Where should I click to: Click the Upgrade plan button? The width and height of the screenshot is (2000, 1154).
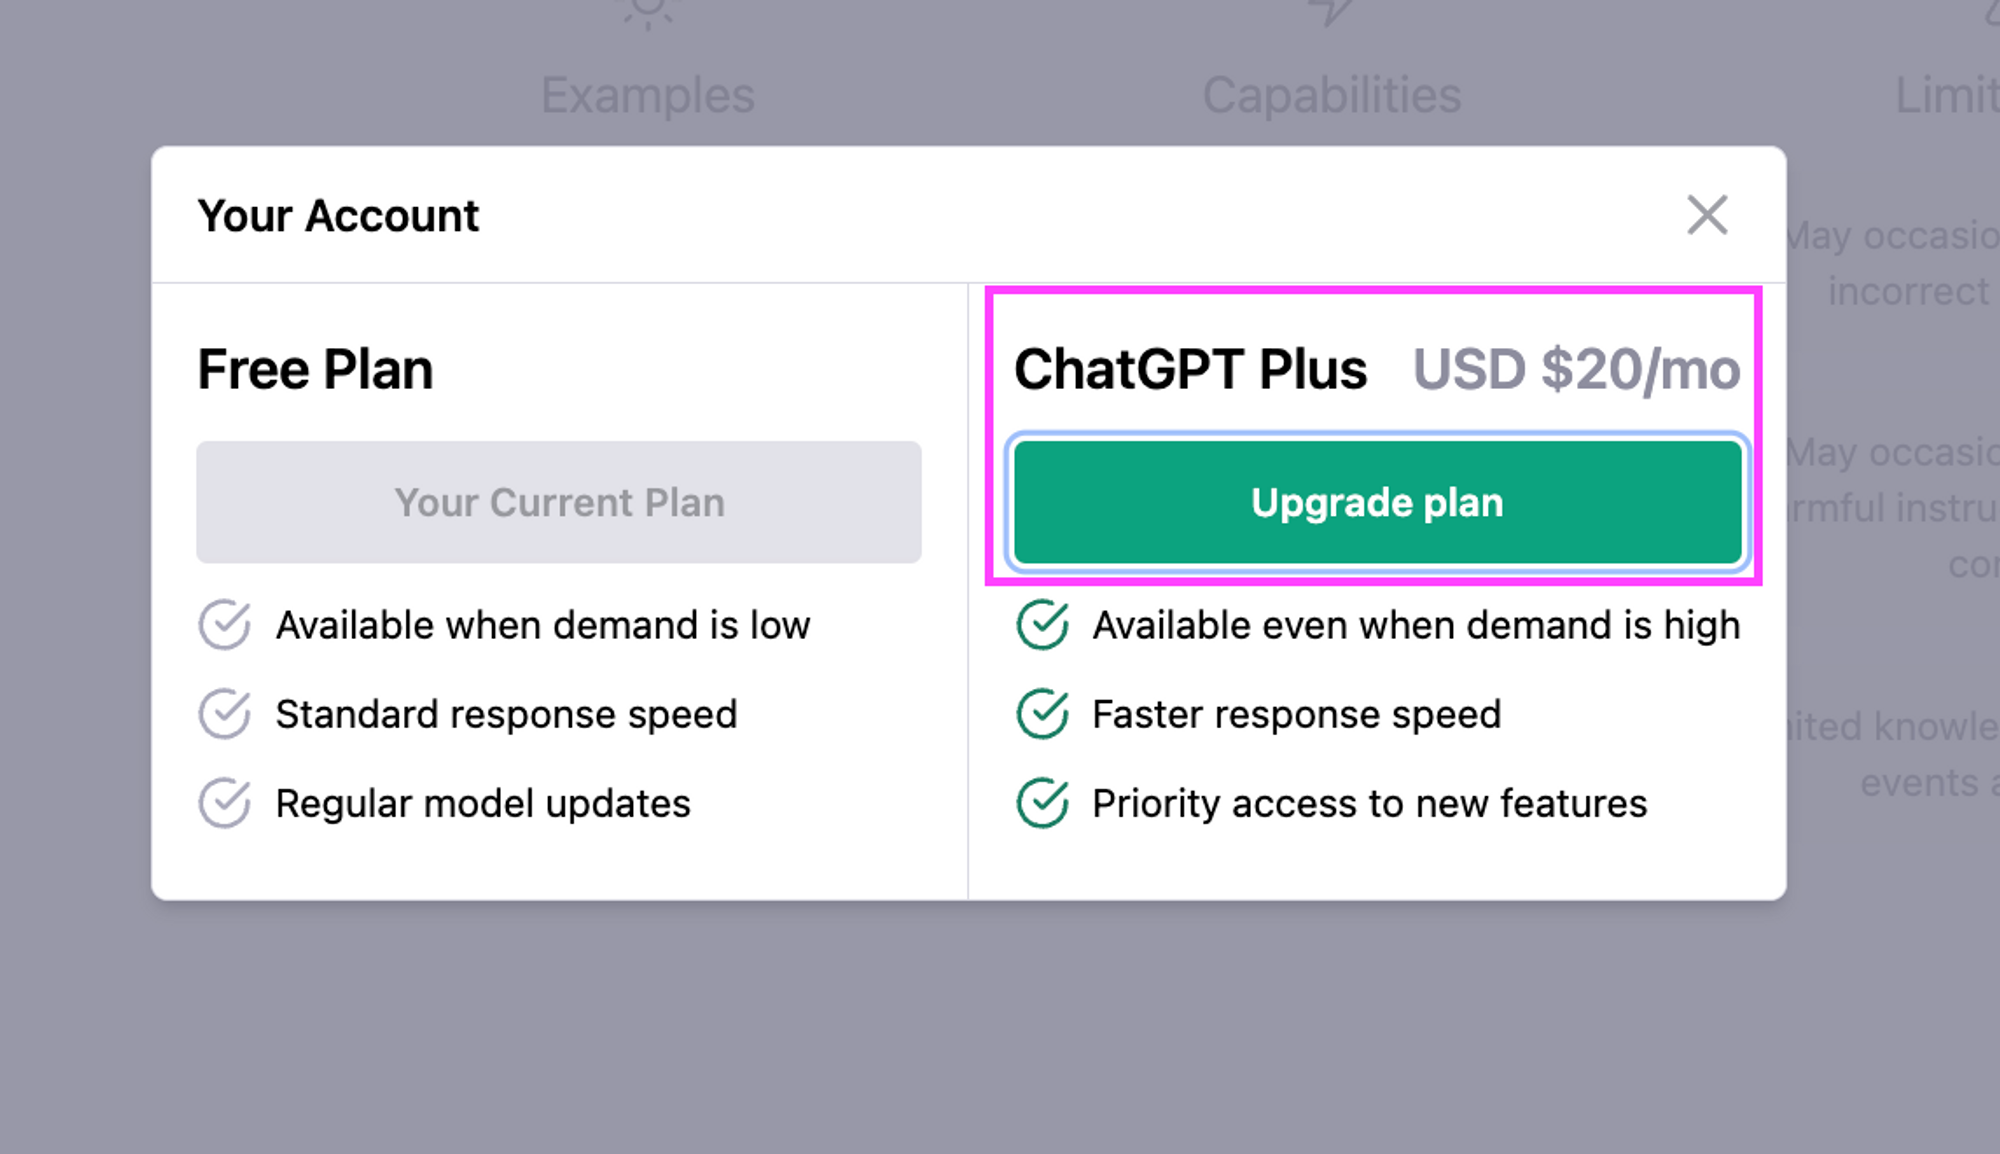1376,503
